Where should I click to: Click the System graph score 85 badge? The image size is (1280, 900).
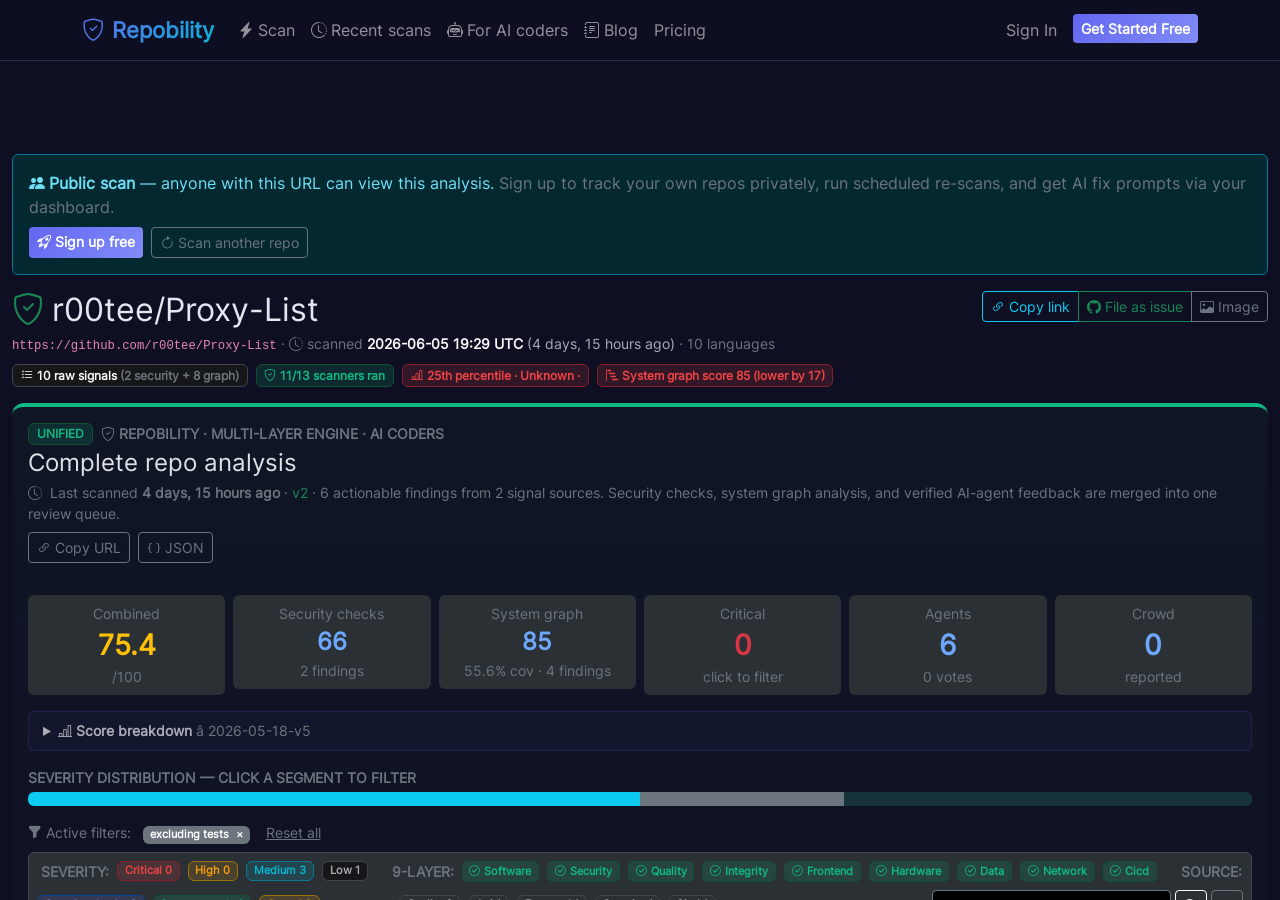pyautogui.click(x=715, y=376)
